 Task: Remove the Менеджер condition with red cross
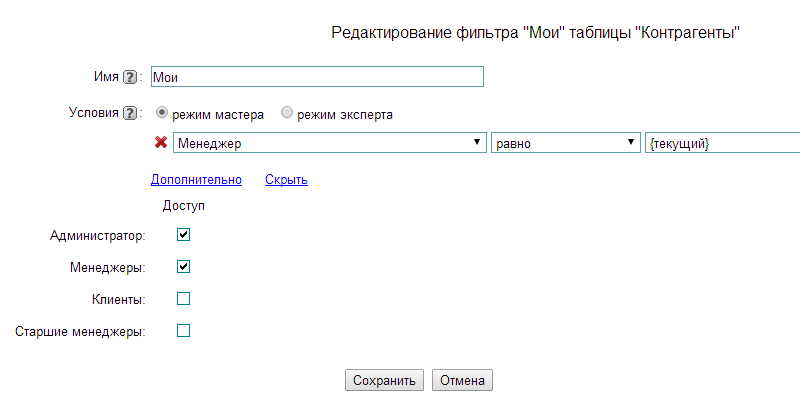point(161,142)
